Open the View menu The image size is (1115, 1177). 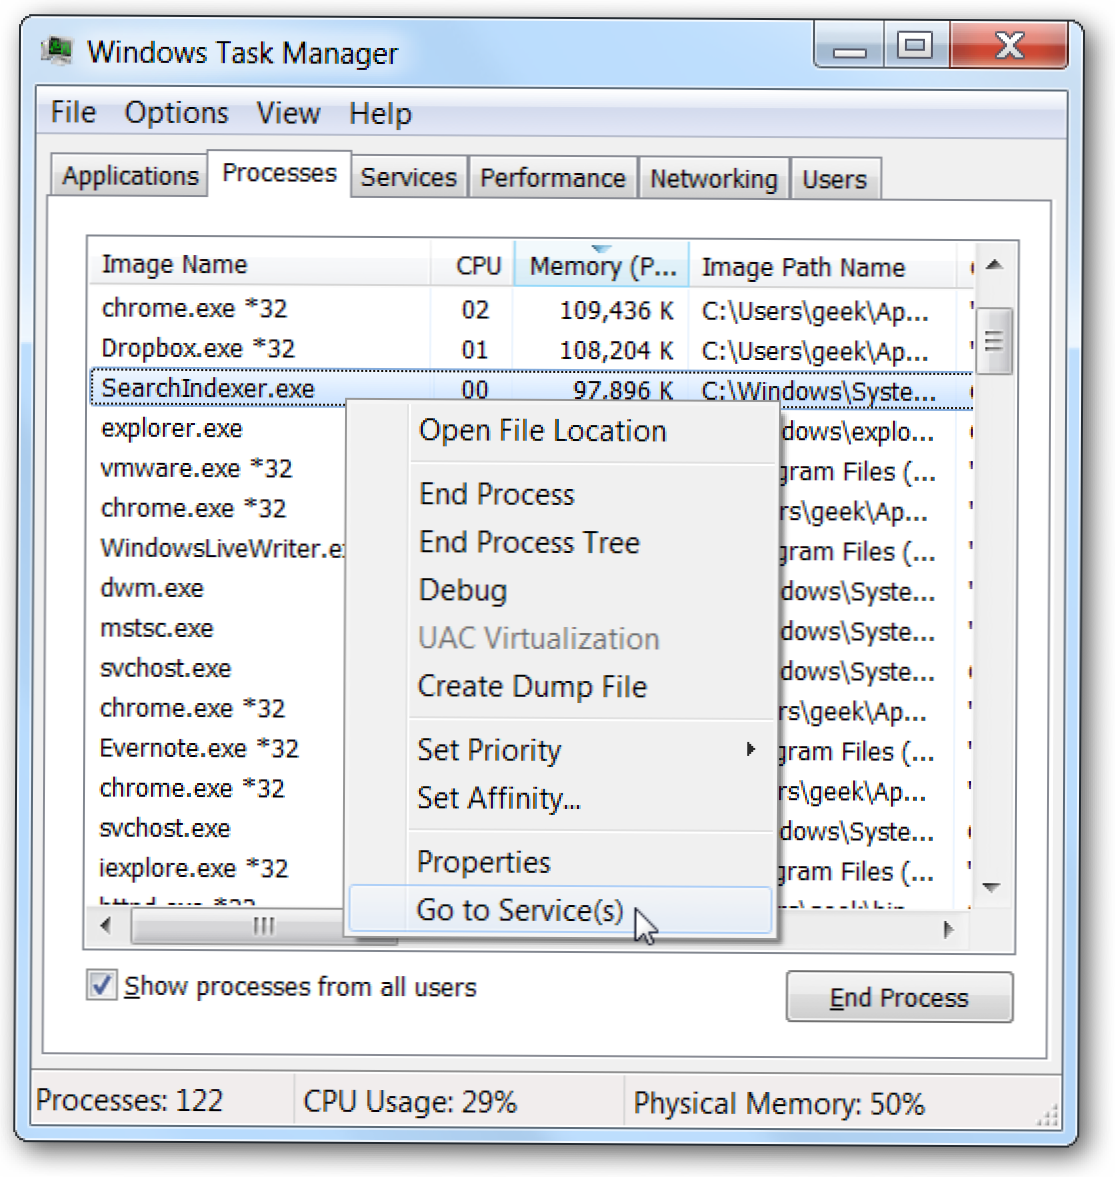[x=288, y=113]
